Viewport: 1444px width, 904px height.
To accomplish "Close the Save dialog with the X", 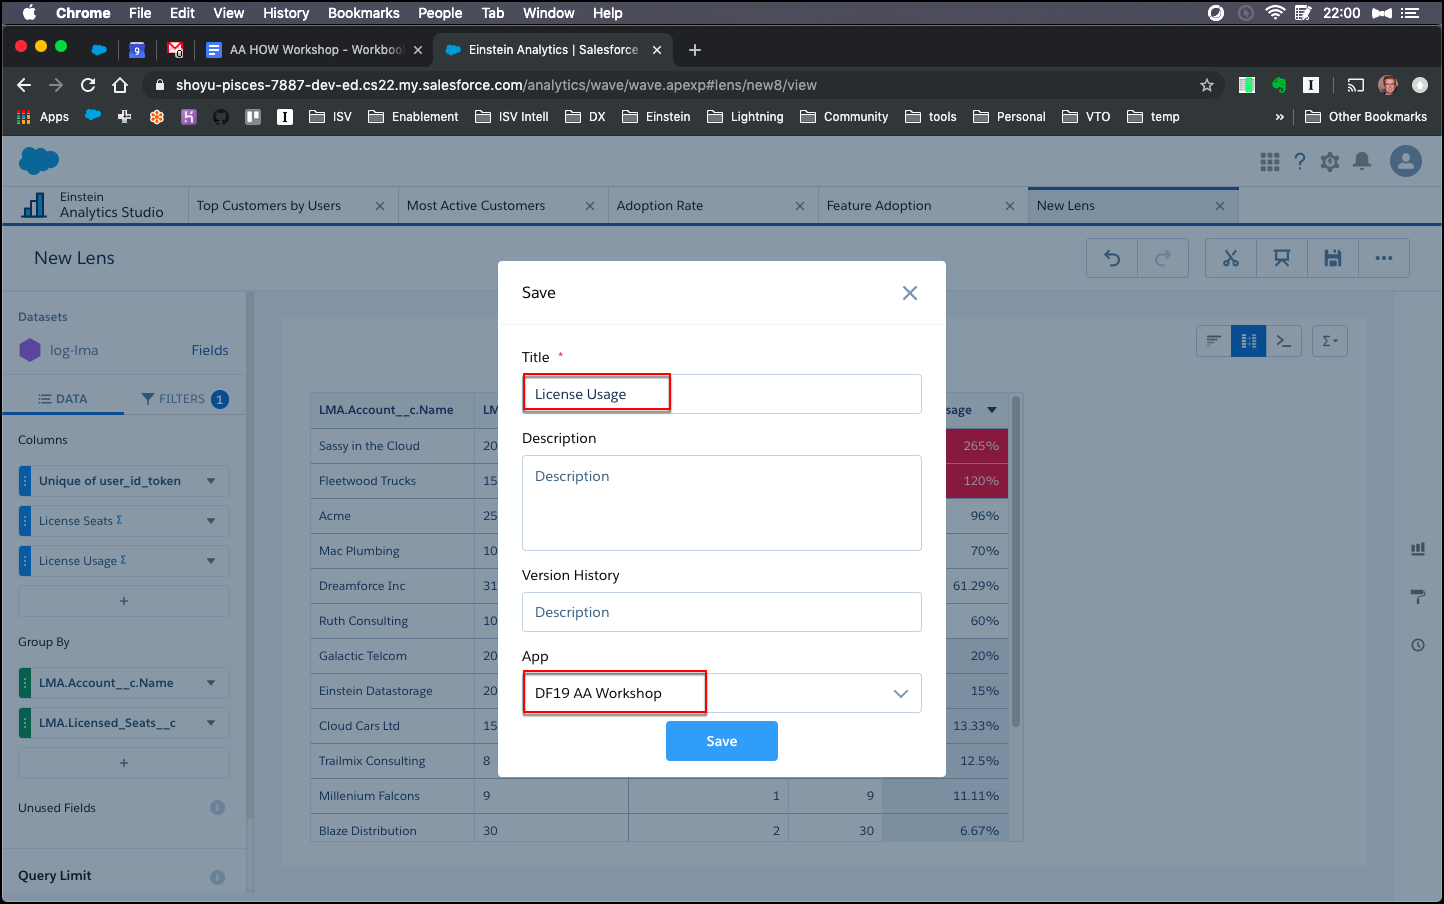I will pos(910,293).
